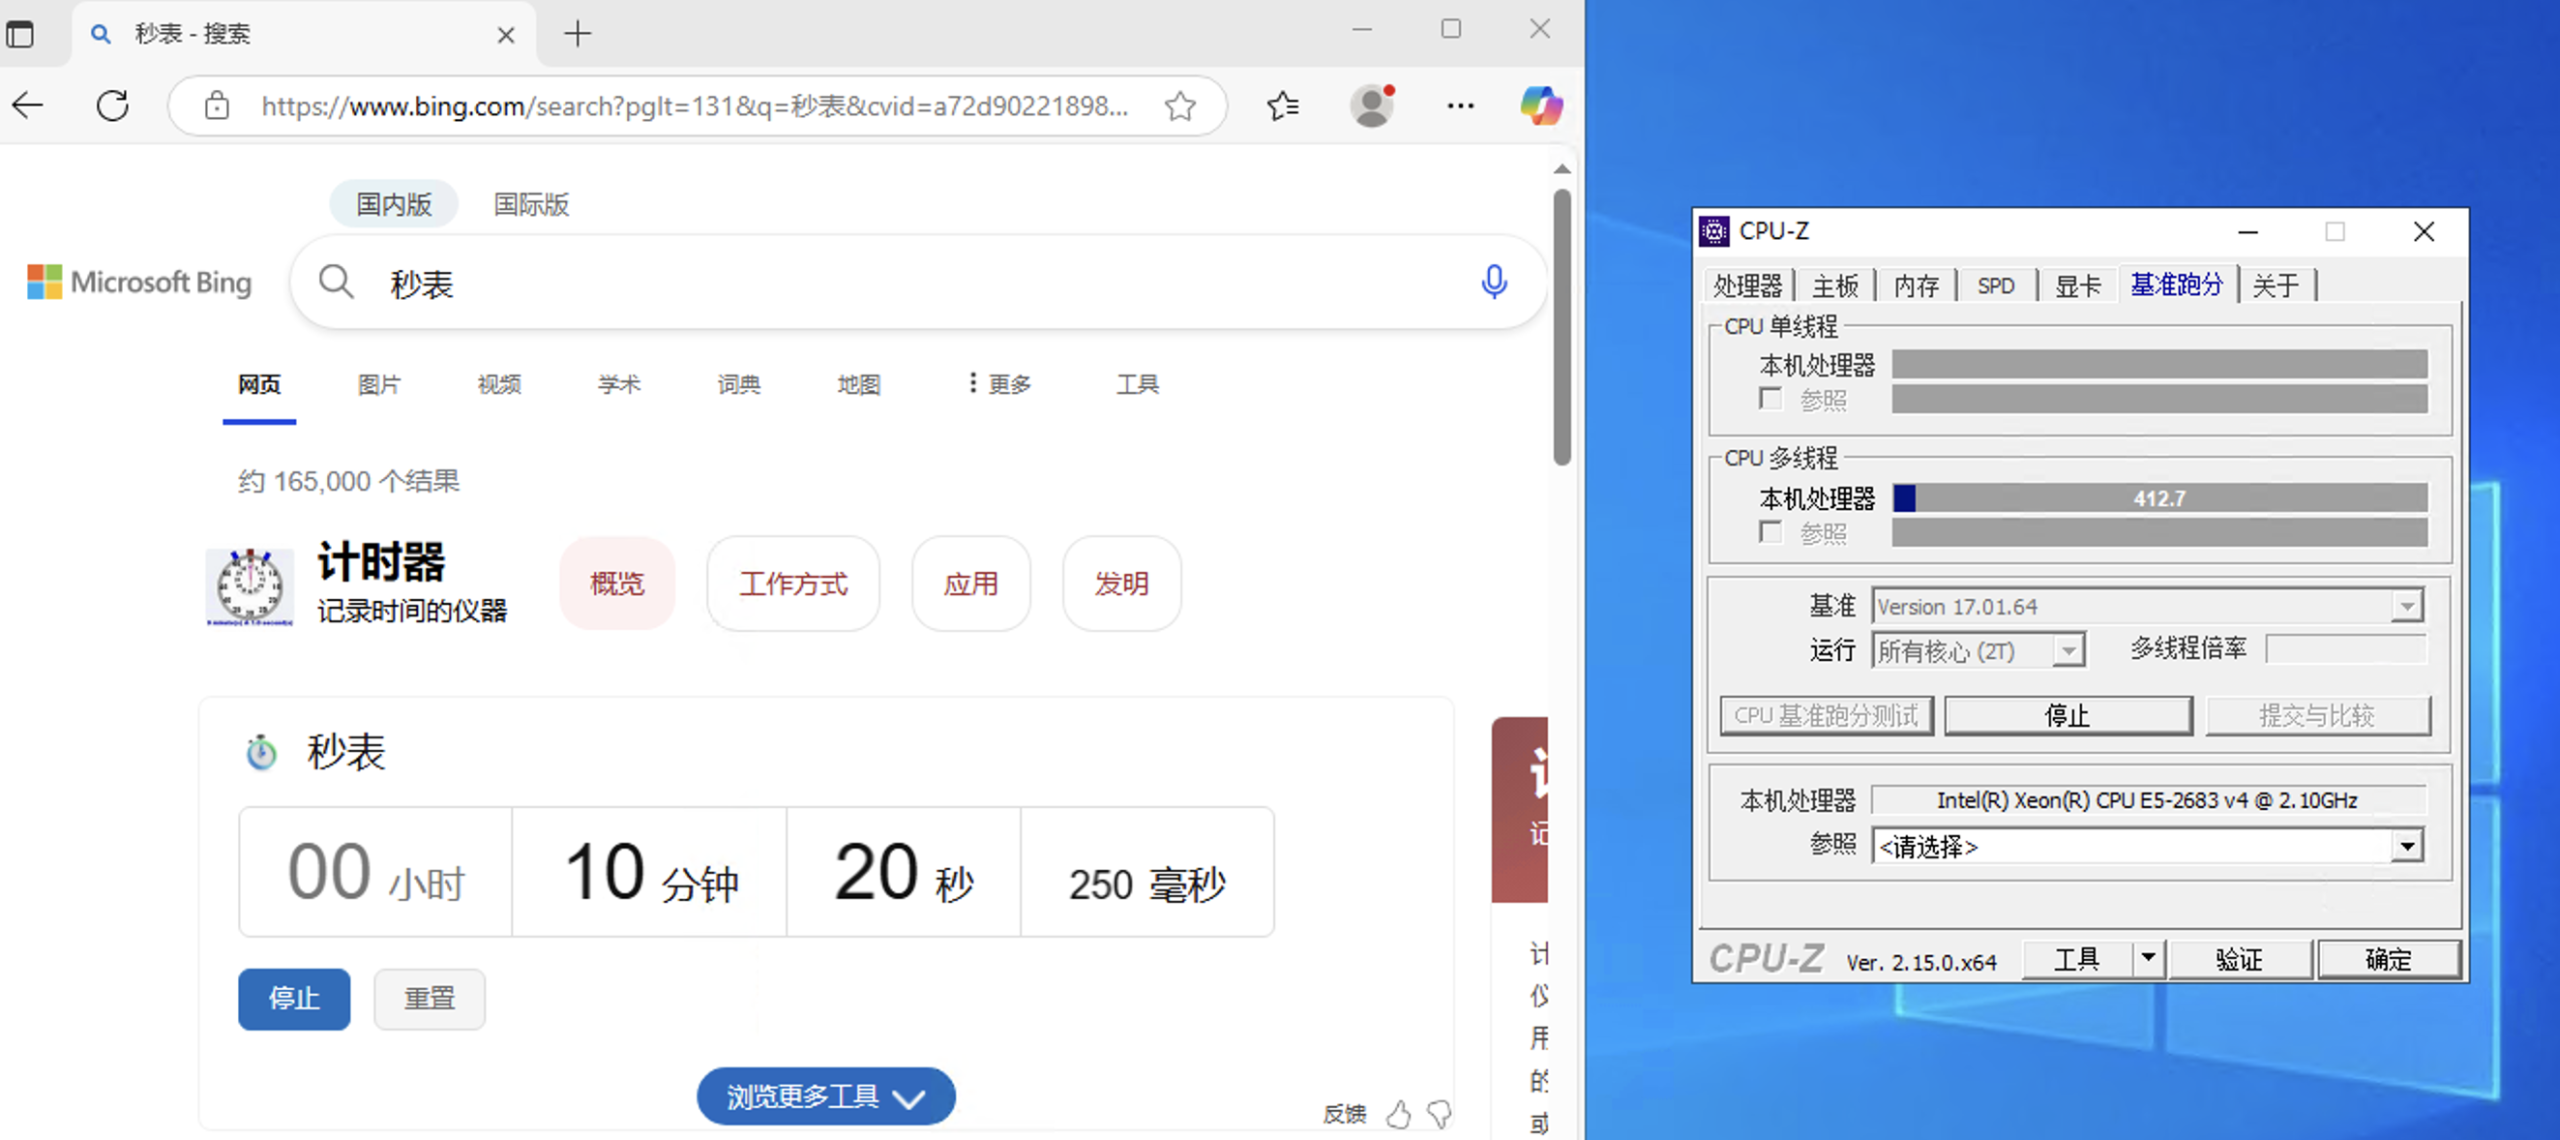
Task: Click the 发明 pill button
Action: tap(1121, 583)
